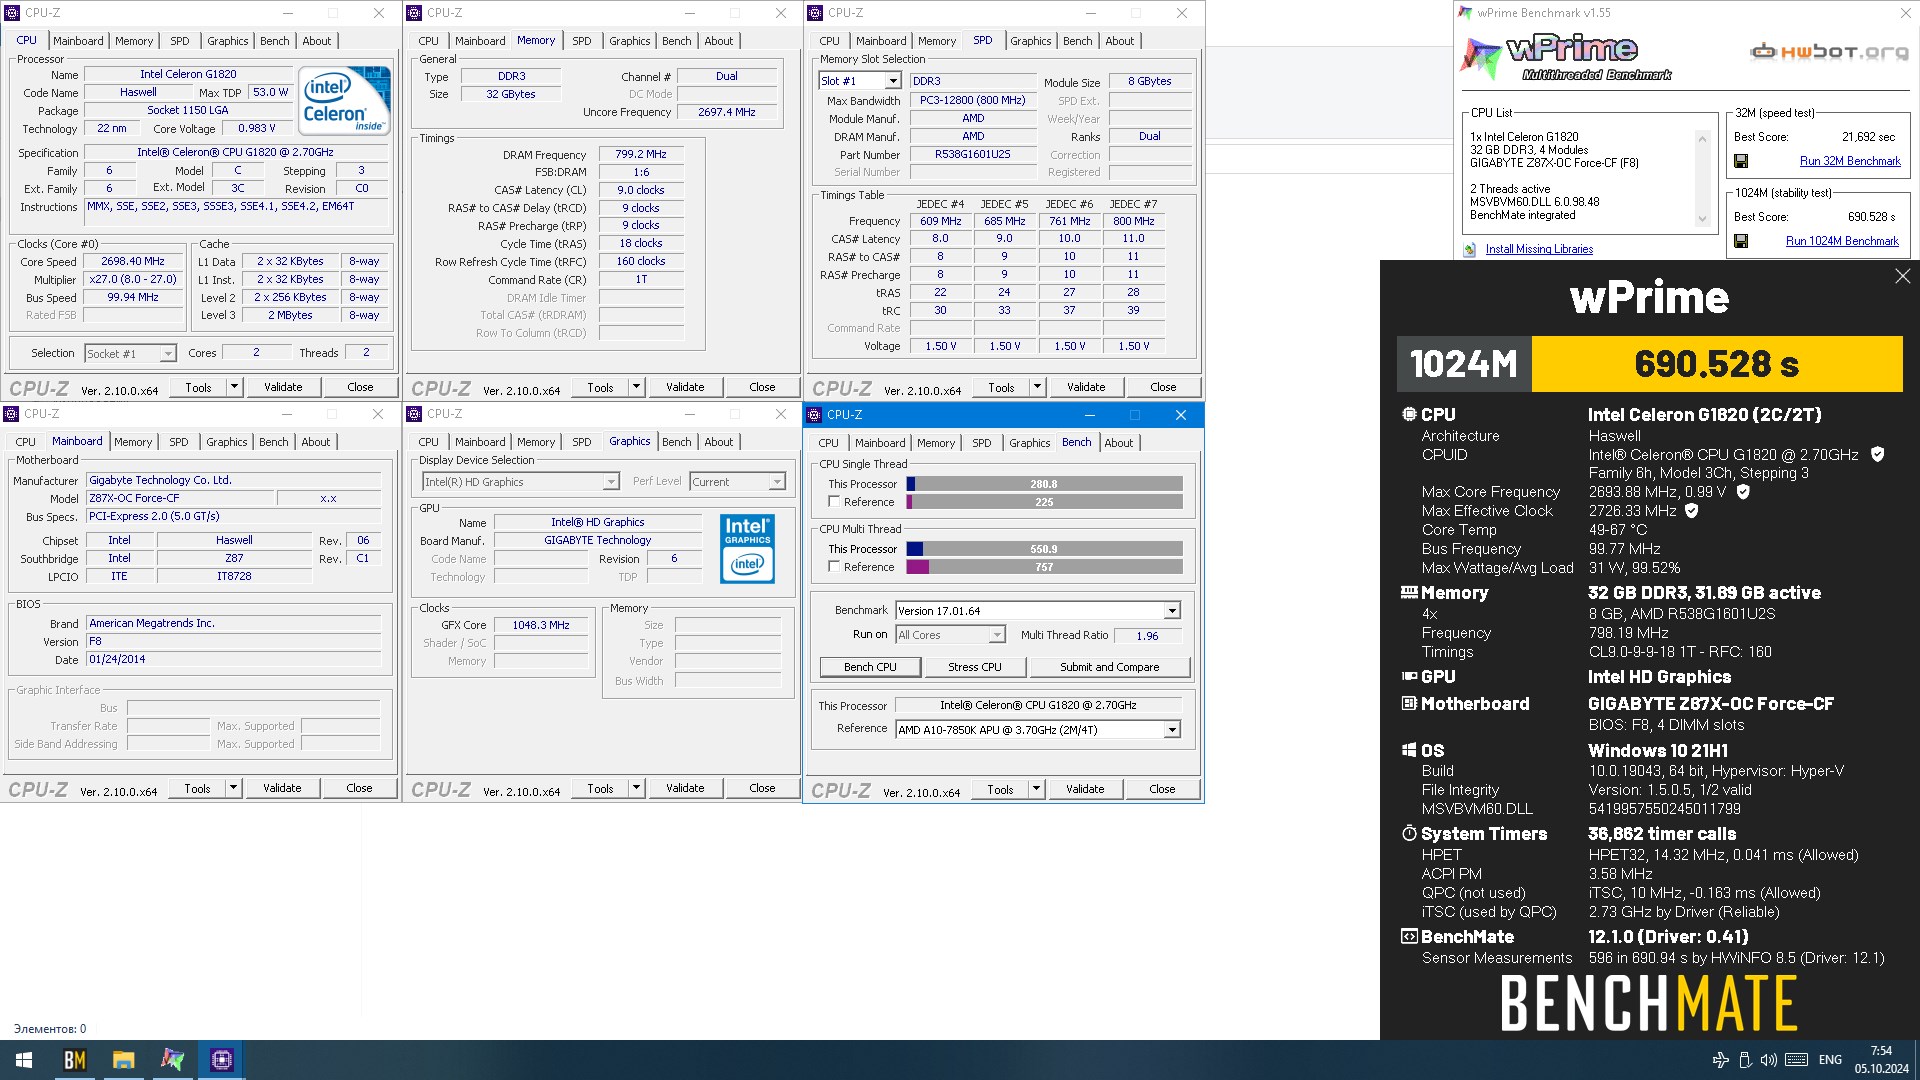1920x1080 pixels.
Task: Expand Tools arrow in the Bench tab CPU-Z window
Action: [1037, 790]
